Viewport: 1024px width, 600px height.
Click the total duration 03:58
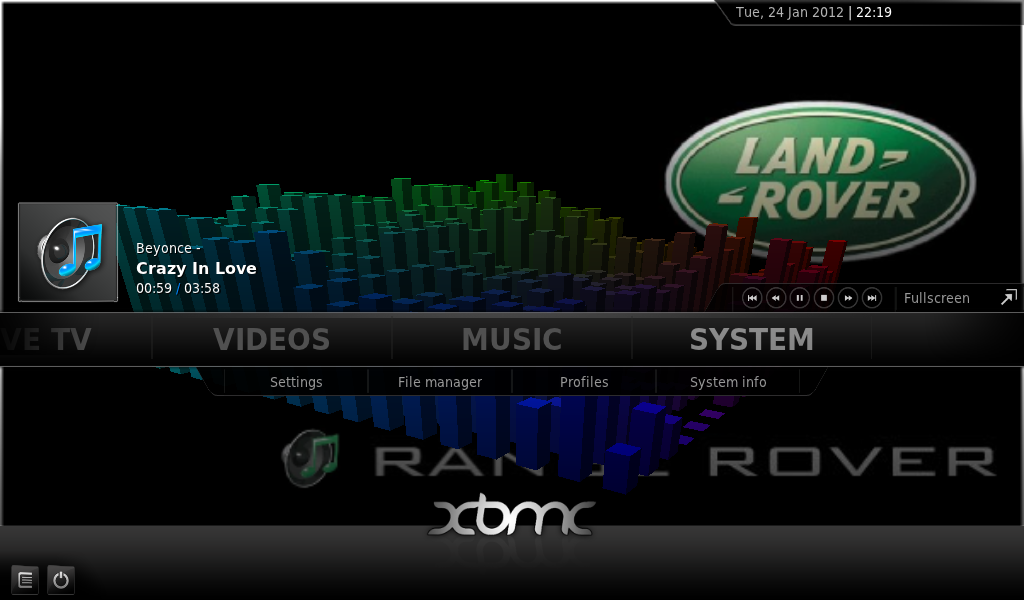tap(202, 288)
